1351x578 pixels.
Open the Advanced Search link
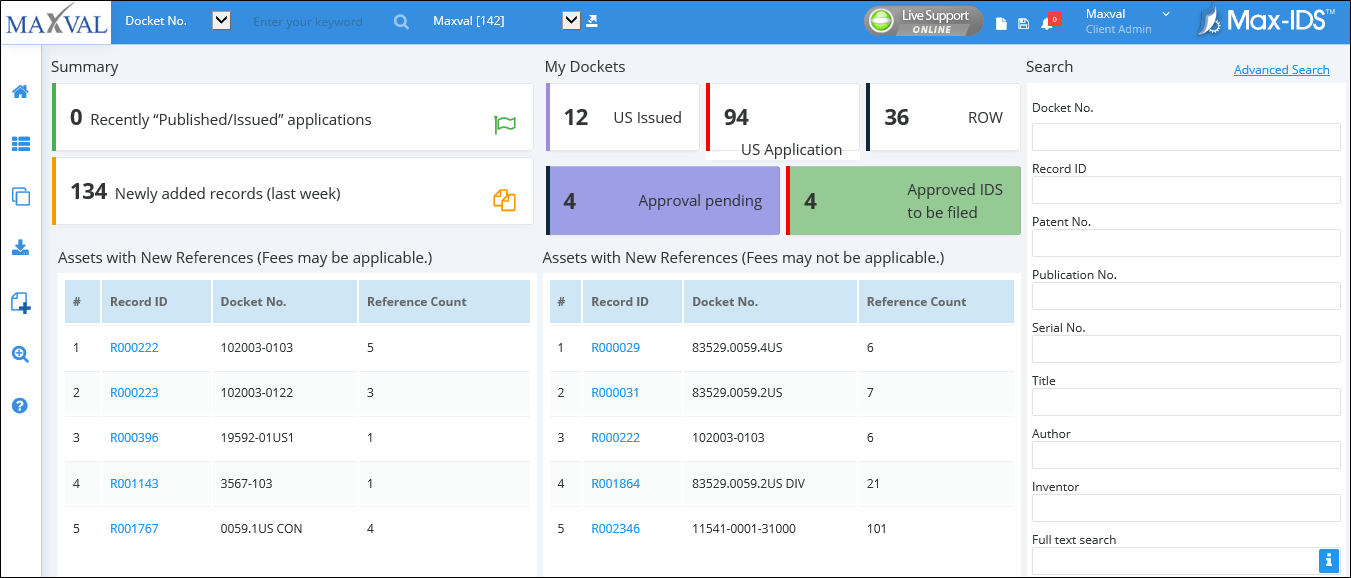pos(1281,70)
